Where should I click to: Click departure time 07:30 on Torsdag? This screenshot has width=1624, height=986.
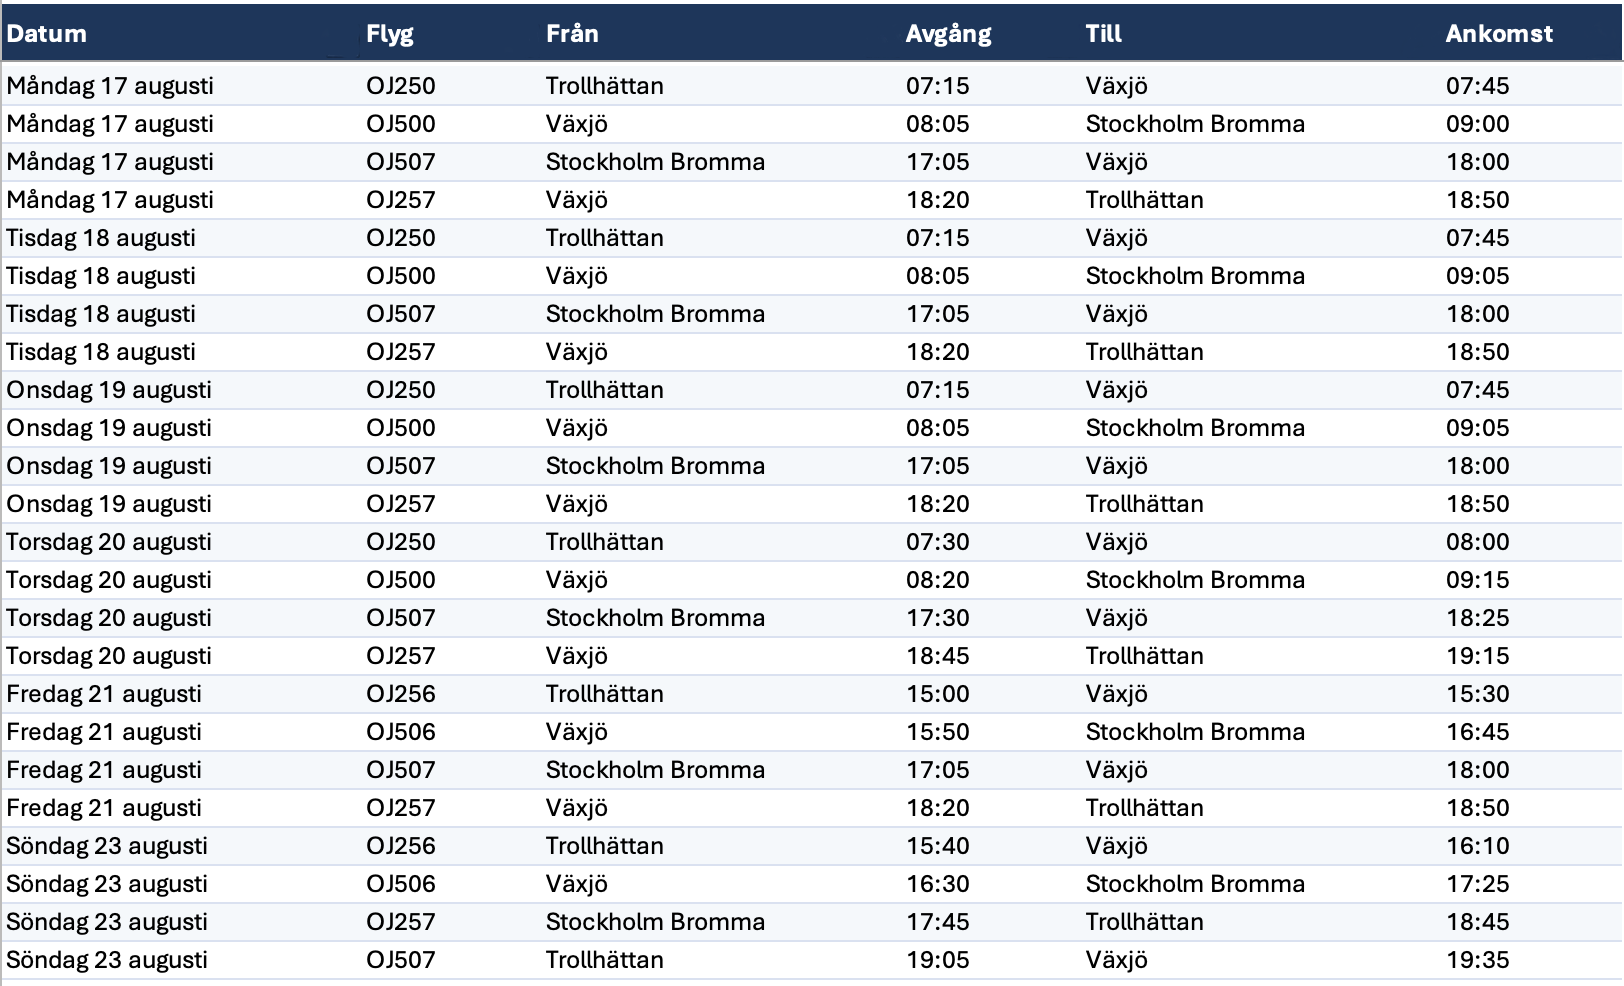point(937,542)
